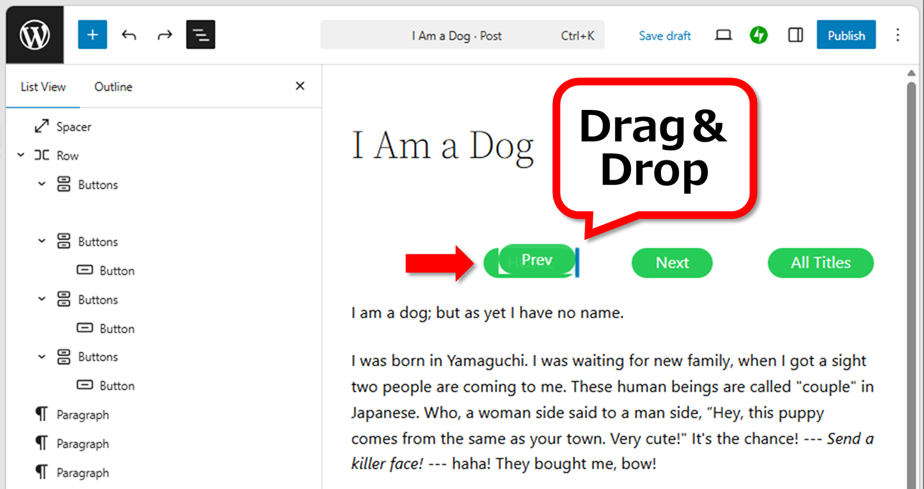Screen dimensions: 924x489
Task: Click the Undo arrow icon
Action: pos(129,35)
